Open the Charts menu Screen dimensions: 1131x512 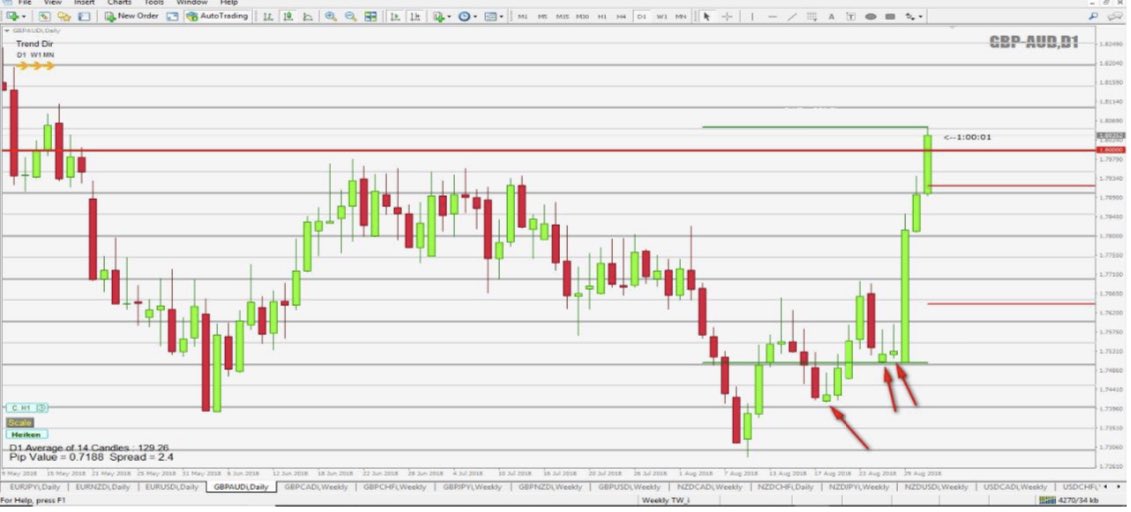[119, 3]
